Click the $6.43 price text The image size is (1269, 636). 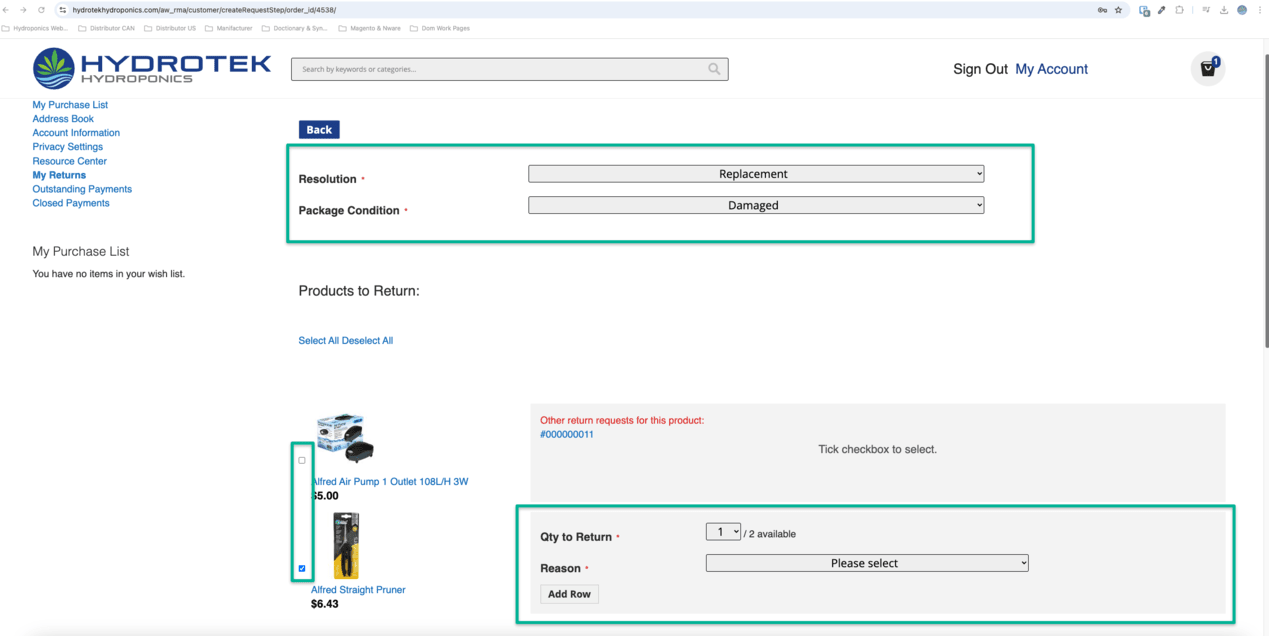click(x=325, y=604)
